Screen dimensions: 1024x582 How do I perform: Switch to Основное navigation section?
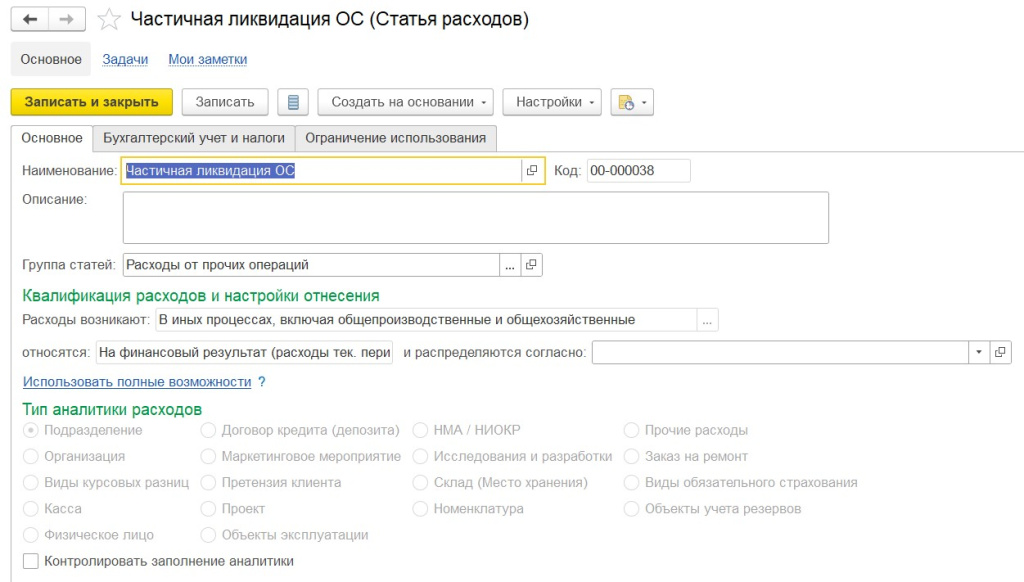[51, 59]
